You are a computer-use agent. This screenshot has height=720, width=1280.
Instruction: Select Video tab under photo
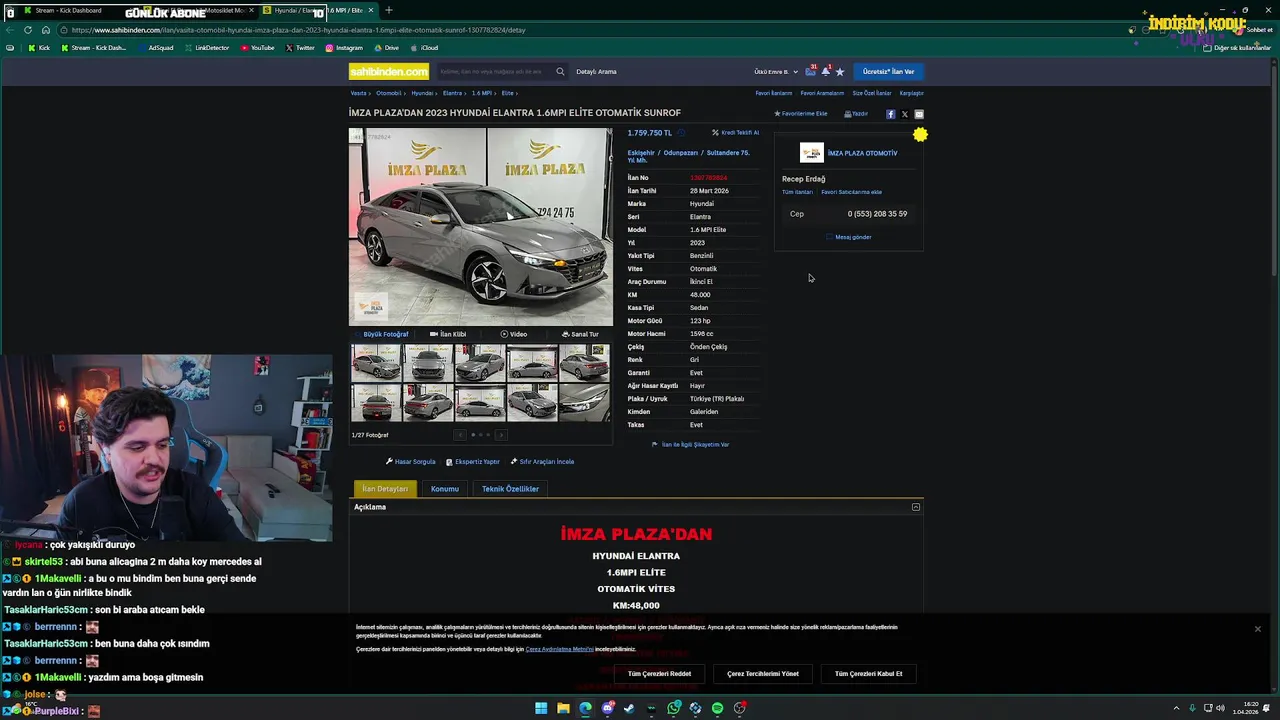pos(514,334)
